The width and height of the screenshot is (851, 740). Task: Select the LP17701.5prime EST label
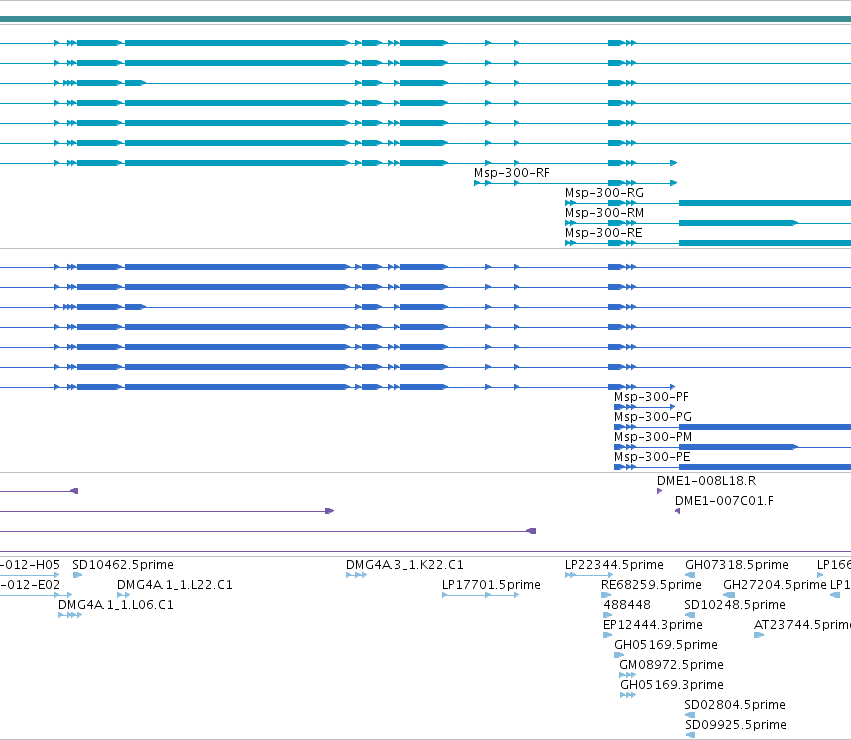click(x=491, y=585)
